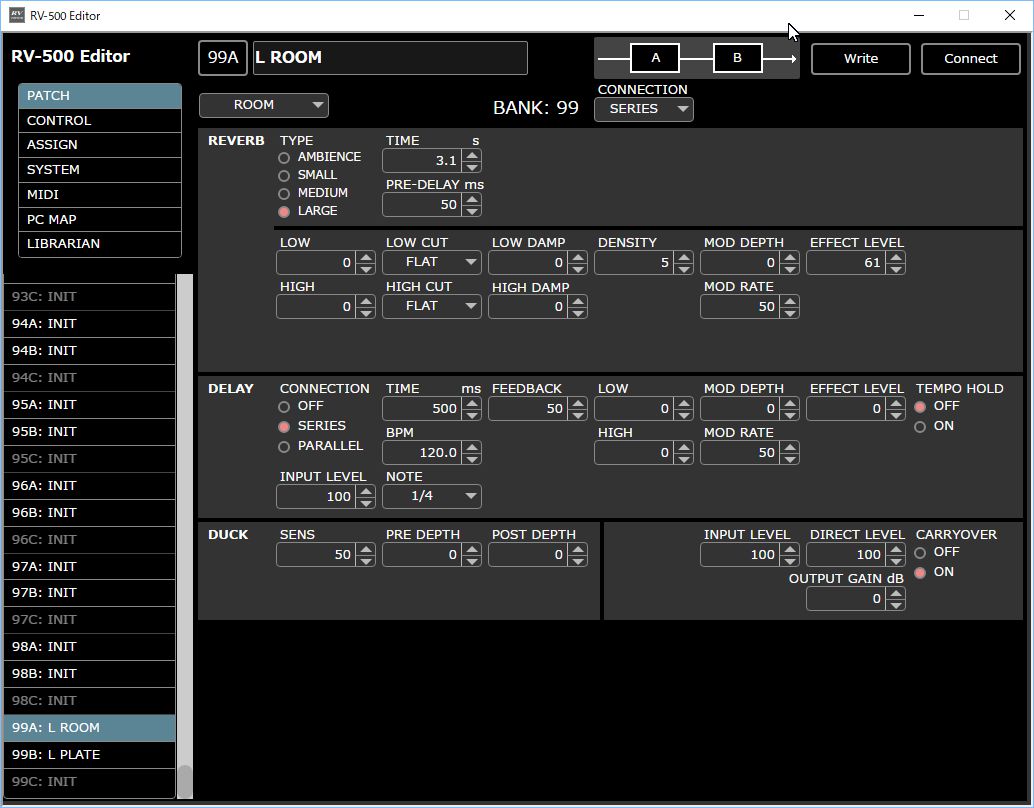
Task: Open the SYSTEM page
Action: point(100,170)
